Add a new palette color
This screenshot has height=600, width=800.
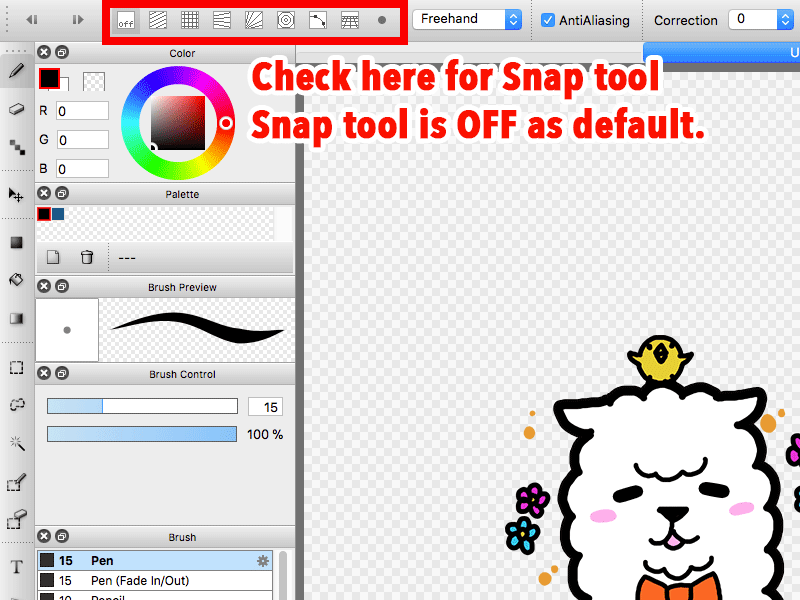tap(54, 257)
